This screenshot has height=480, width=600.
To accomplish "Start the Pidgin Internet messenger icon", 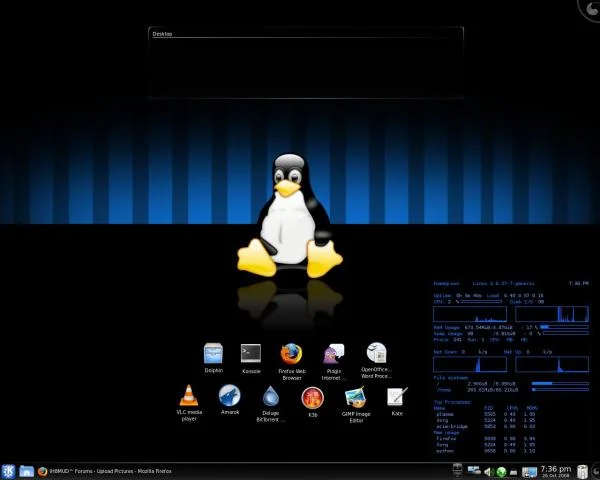I will (334, 361).
